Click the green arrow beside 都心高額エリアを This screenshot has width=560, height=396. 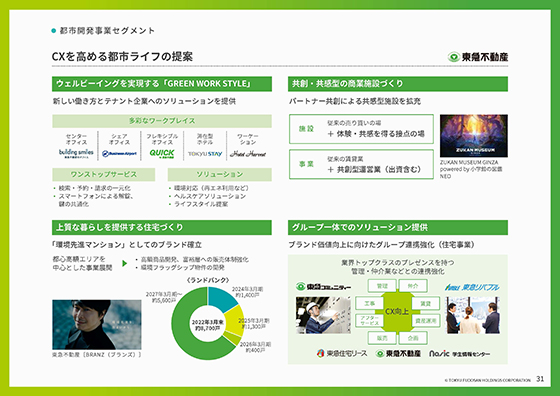pyautogui.click(x=125, y=264)
